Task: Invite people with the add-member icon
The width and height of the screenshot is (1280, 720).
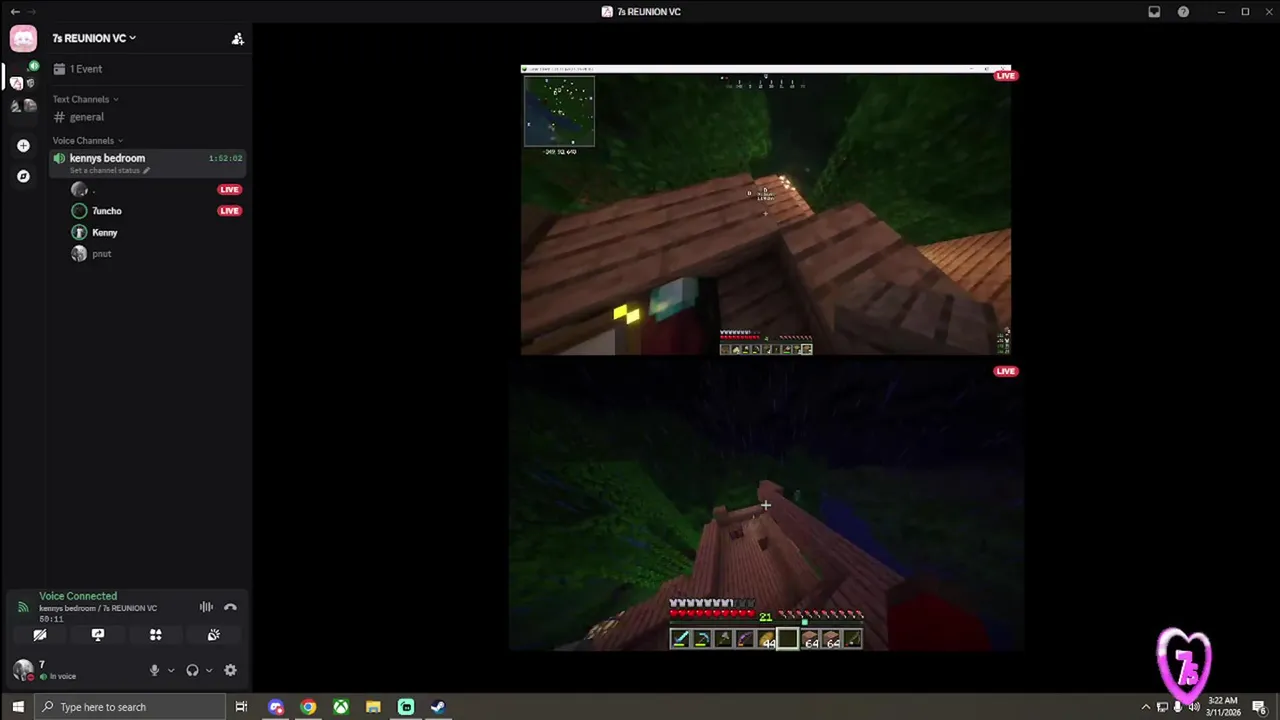Action: [x=237, y=39]
